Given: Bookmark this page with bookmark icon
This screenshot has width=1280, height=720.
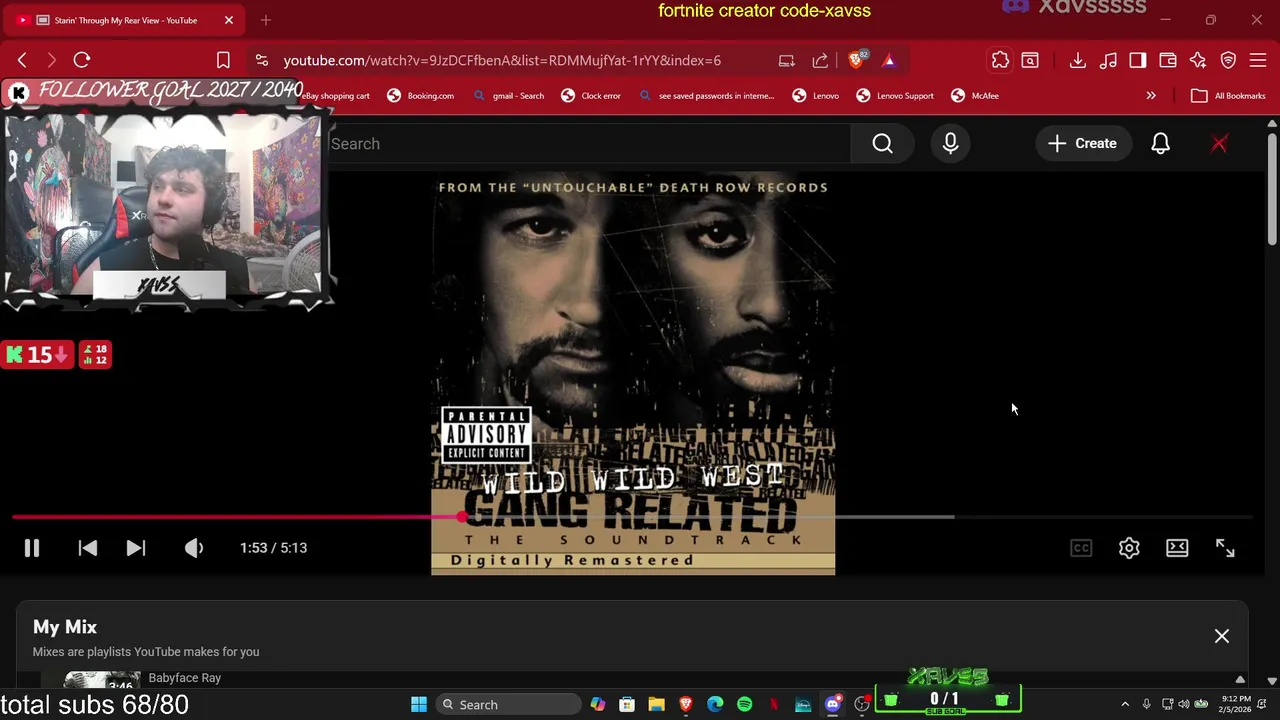Looking at the screenshot, I should point(223,60).
